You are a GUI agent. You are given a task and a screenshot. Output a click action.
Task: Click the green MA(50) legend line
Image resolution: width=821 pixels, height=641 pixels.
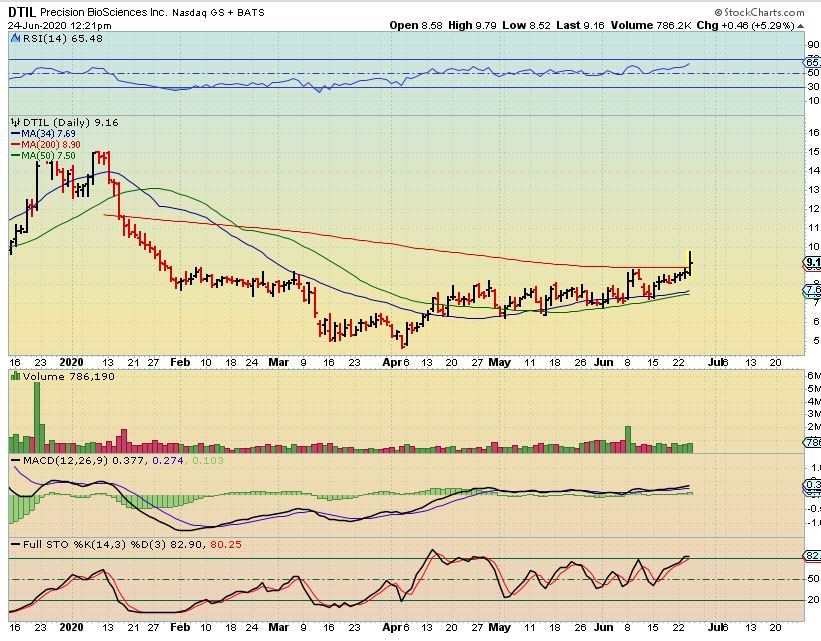[x=16, y=156]
